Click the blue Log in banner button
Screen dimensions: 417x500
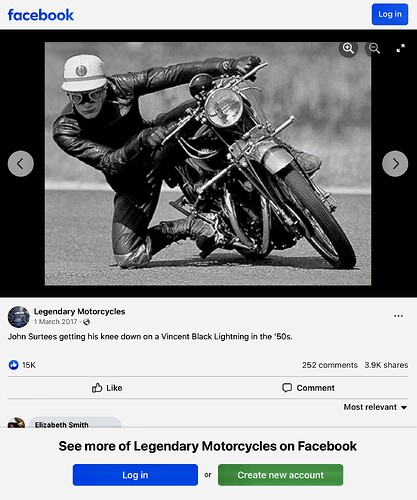[x=135, y=475]
